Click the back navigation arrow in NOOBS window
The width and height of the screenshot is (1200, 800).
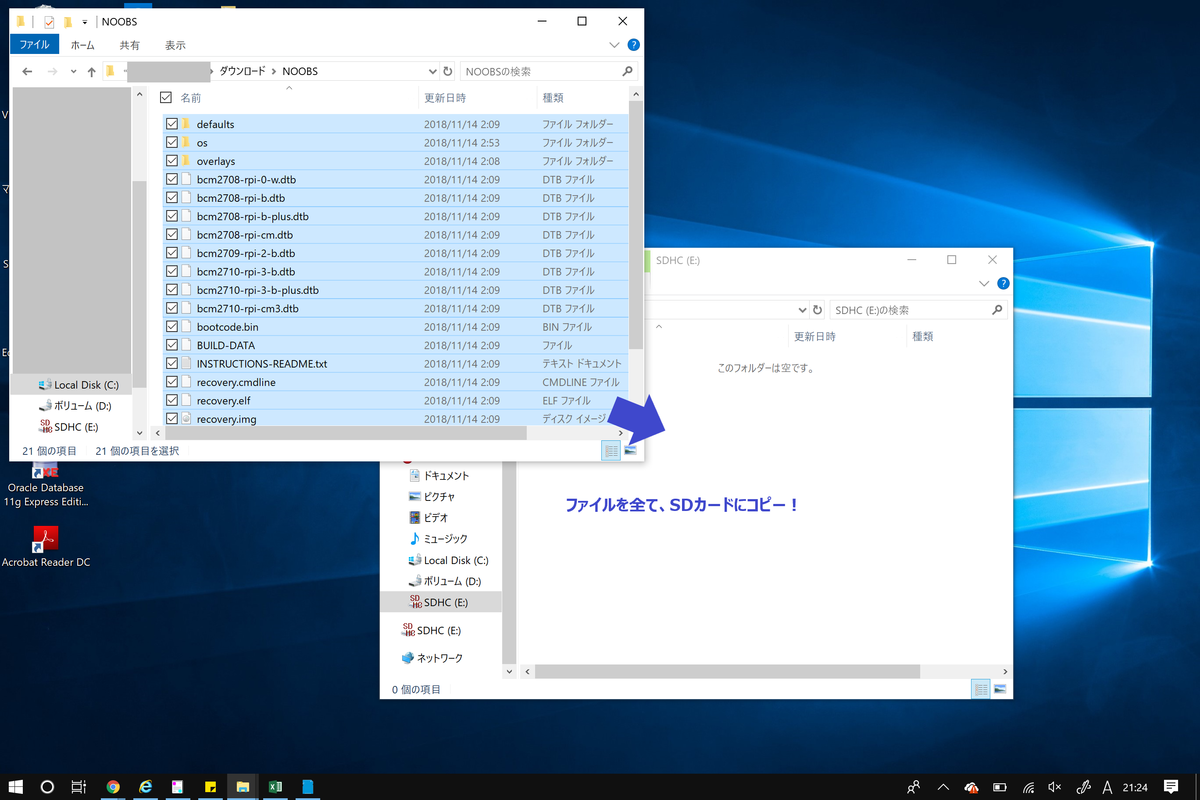coord(27,71)
